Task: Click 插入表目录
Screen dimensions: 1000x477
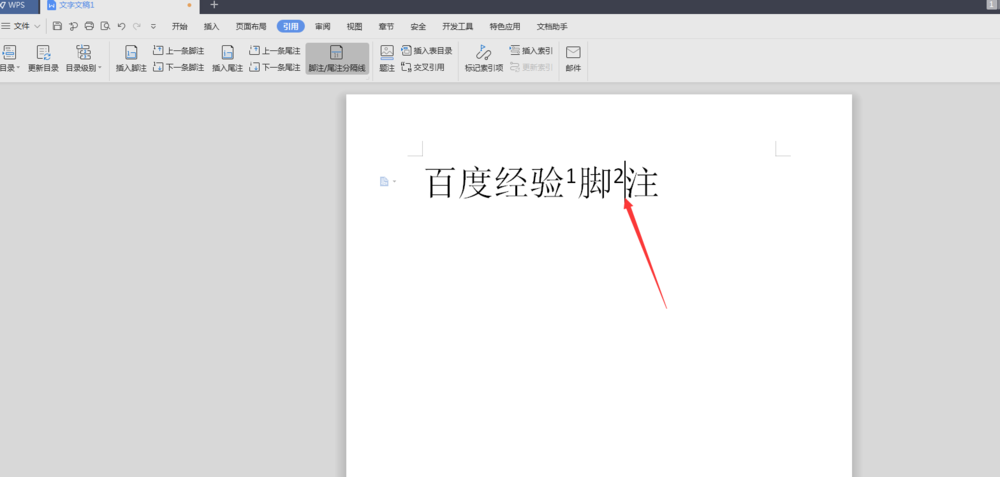Action: coord(427,50)
